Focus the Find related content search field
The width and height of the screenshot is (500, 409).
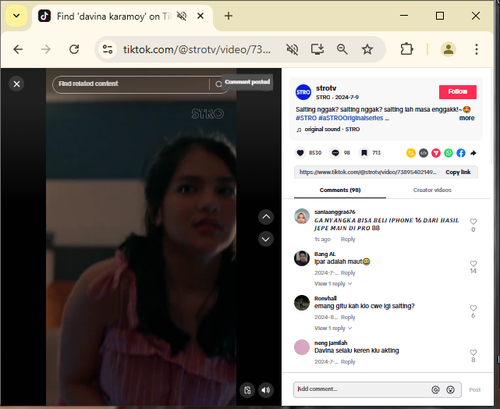pos(132,84)
